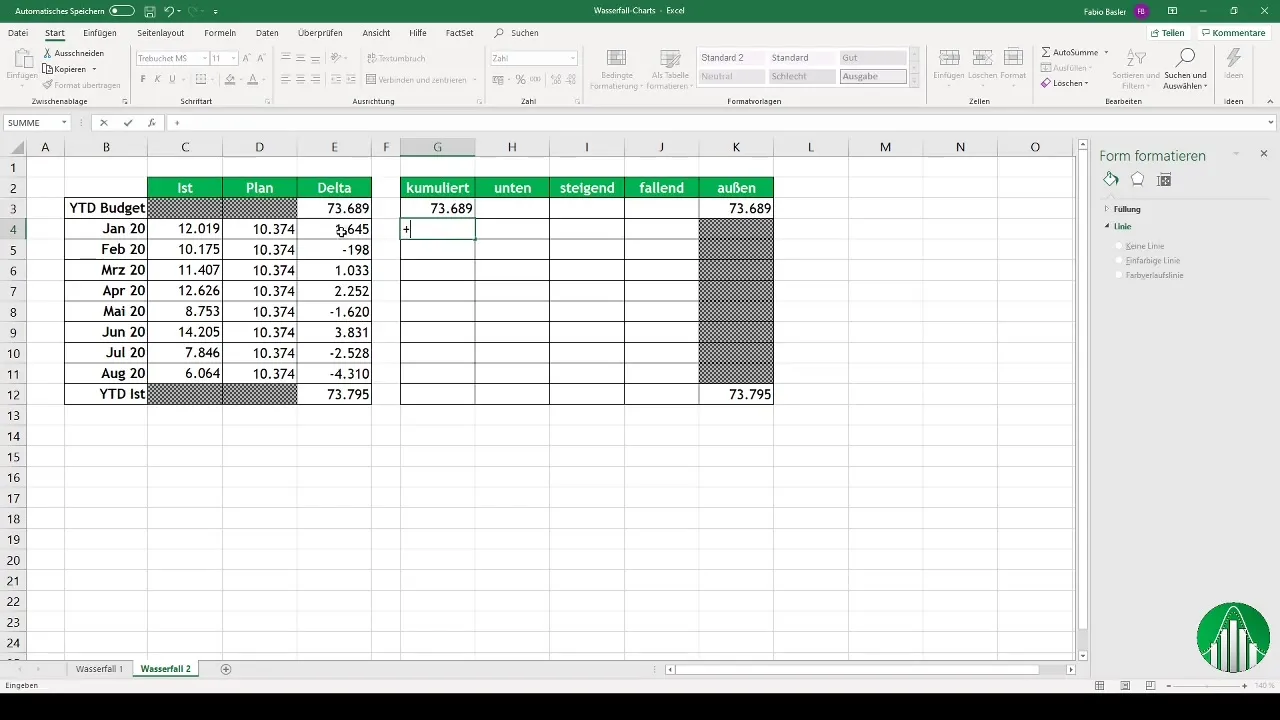Undo the last action
Screen dimensions: 1280x720
169,10
